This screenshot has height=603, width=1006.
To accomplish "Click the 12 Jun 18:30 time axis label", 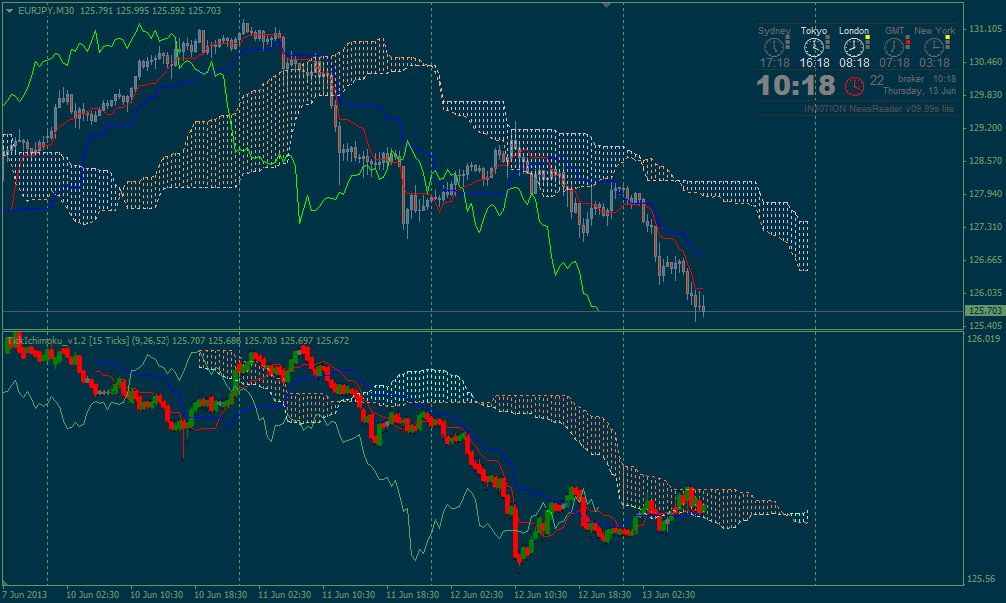I will click(x=604, y=595).
